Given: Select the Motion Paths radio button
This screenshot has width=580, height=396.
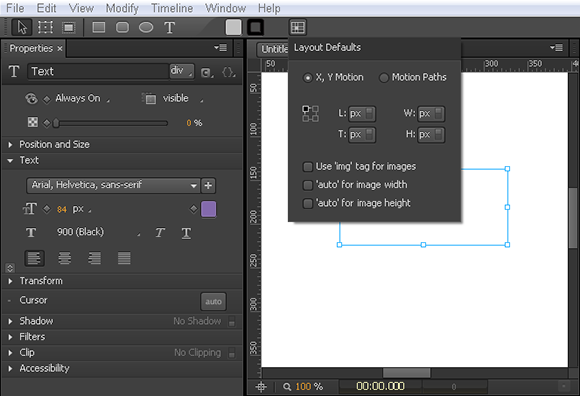Looking at the screenshot, I should coord(384,78).
